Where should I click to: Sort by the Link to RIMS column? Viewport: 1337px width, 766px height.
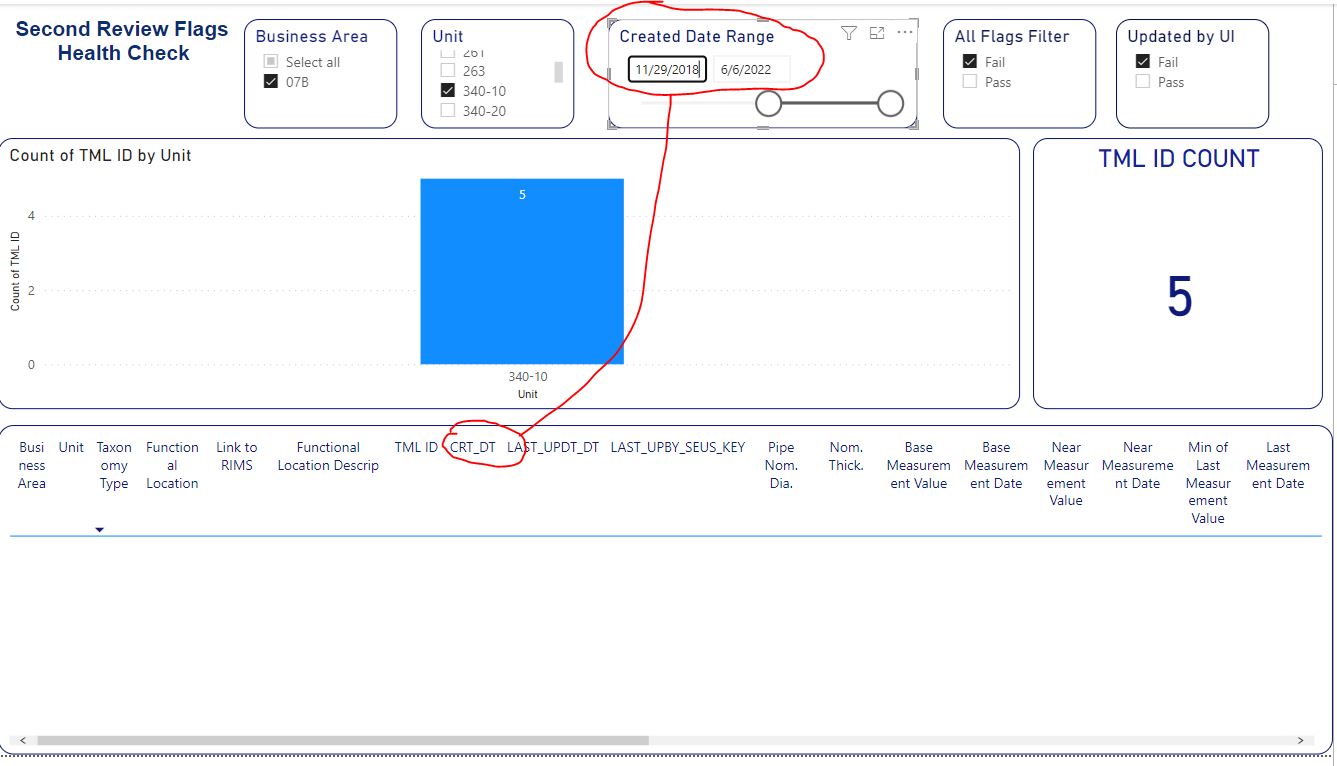[x=237, y=456]
